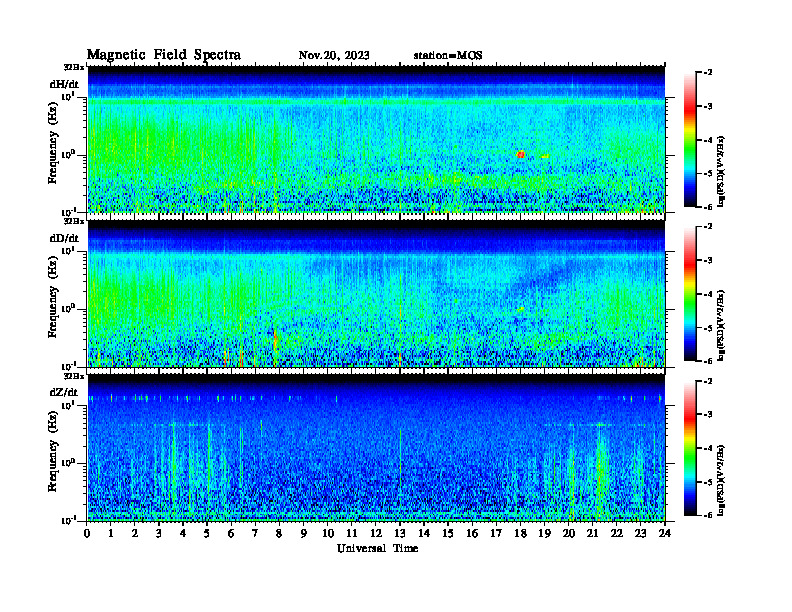Click inside the dZ/dt spectrogram plot
Viewport: 792px width, 612px height.
(x=376, y=448)
